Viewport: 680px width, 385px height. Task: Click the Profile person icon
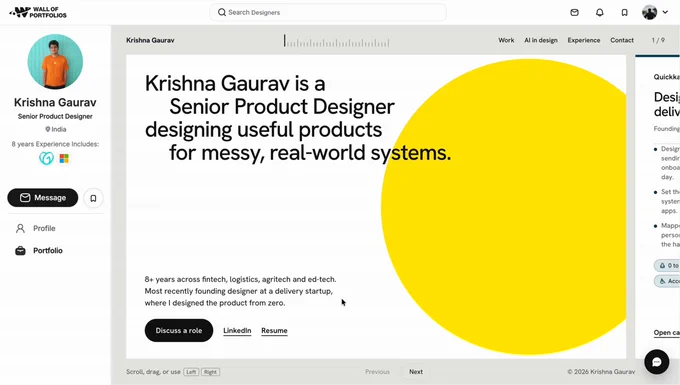[20, 228]
